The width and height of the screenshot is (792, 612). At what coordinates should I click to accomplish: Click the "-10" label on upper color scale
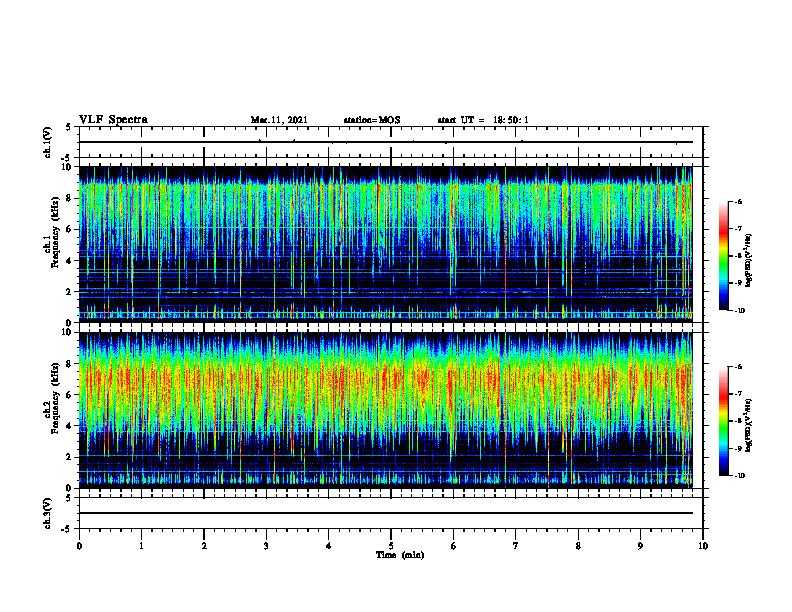[x=740, y=311]
